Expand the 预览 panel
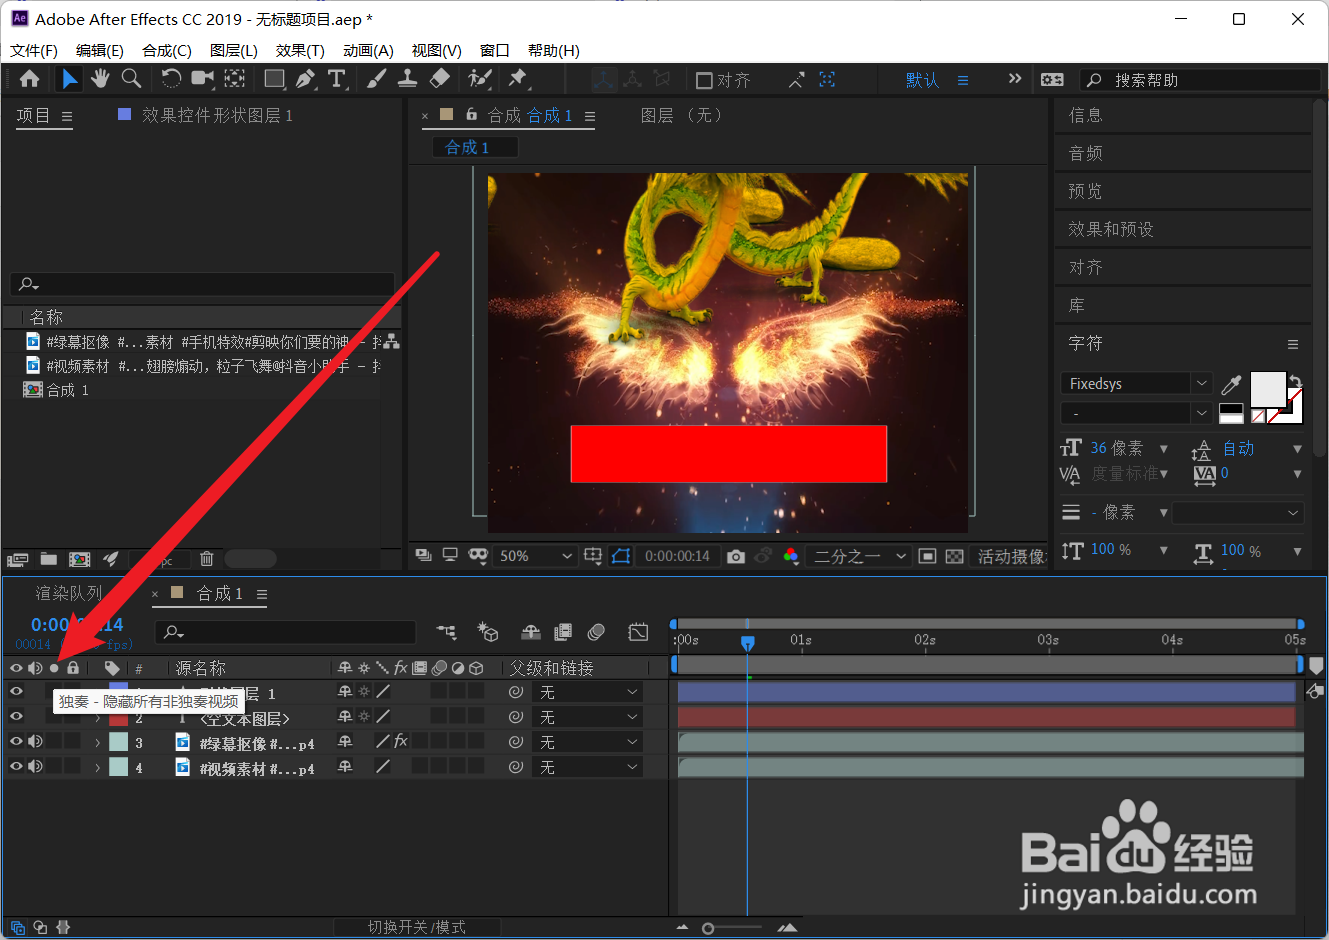 tap(1085, 191)
